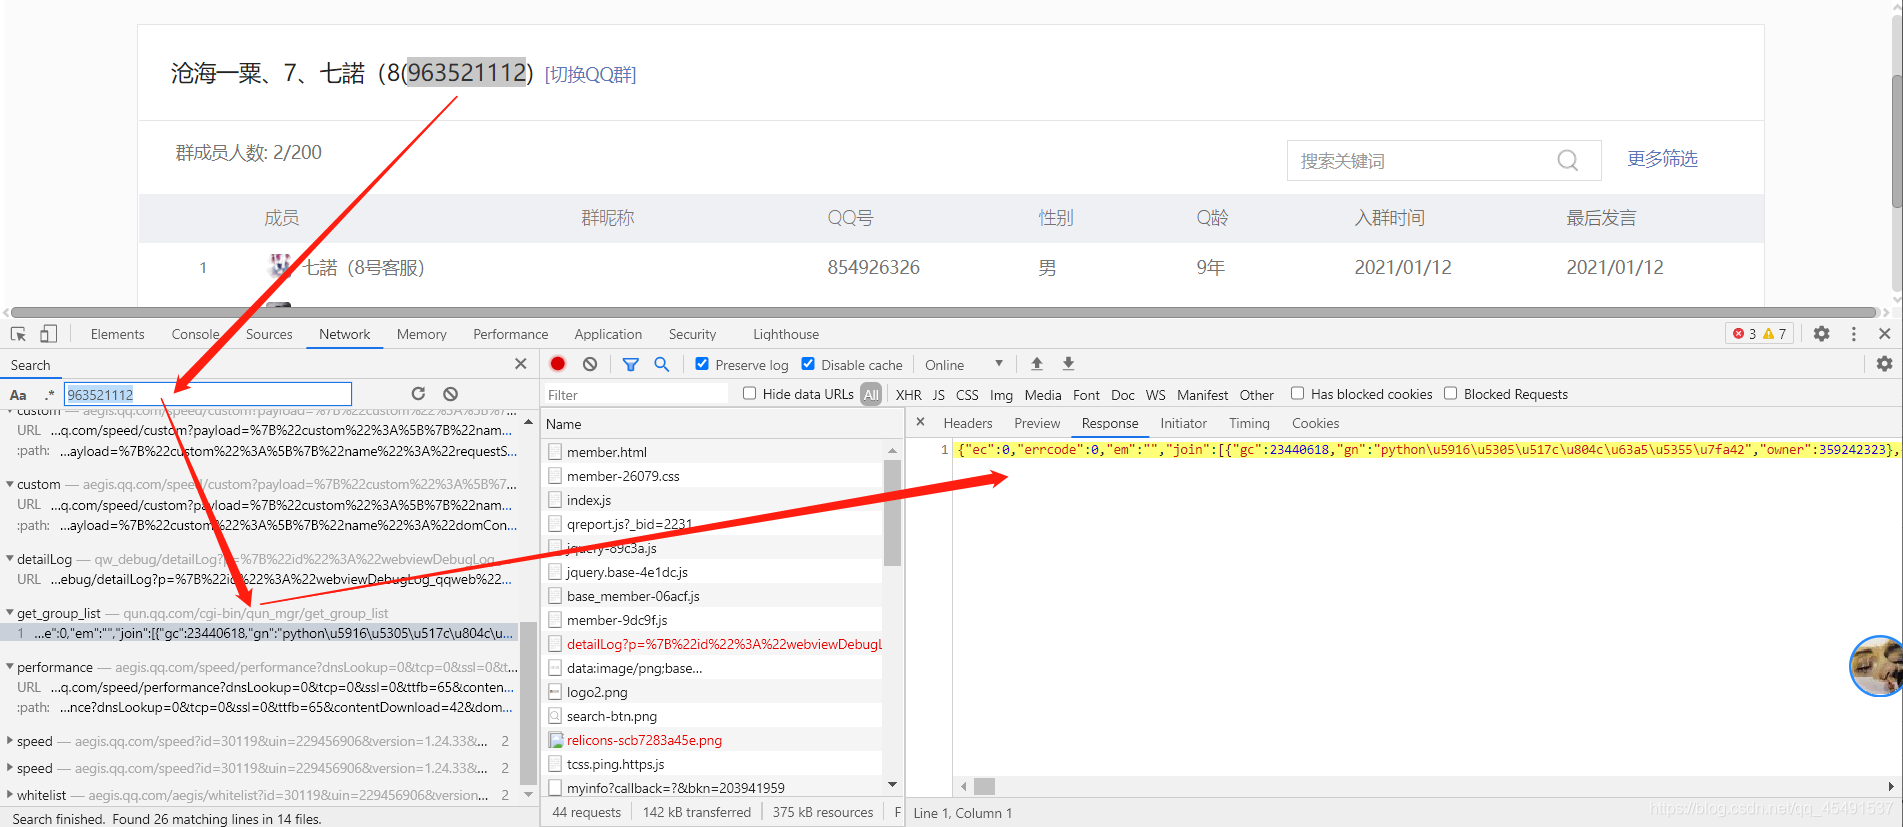Screen dimensions: 1903x827
Task: Open the Timing tab
Action: coord(1249,423)
